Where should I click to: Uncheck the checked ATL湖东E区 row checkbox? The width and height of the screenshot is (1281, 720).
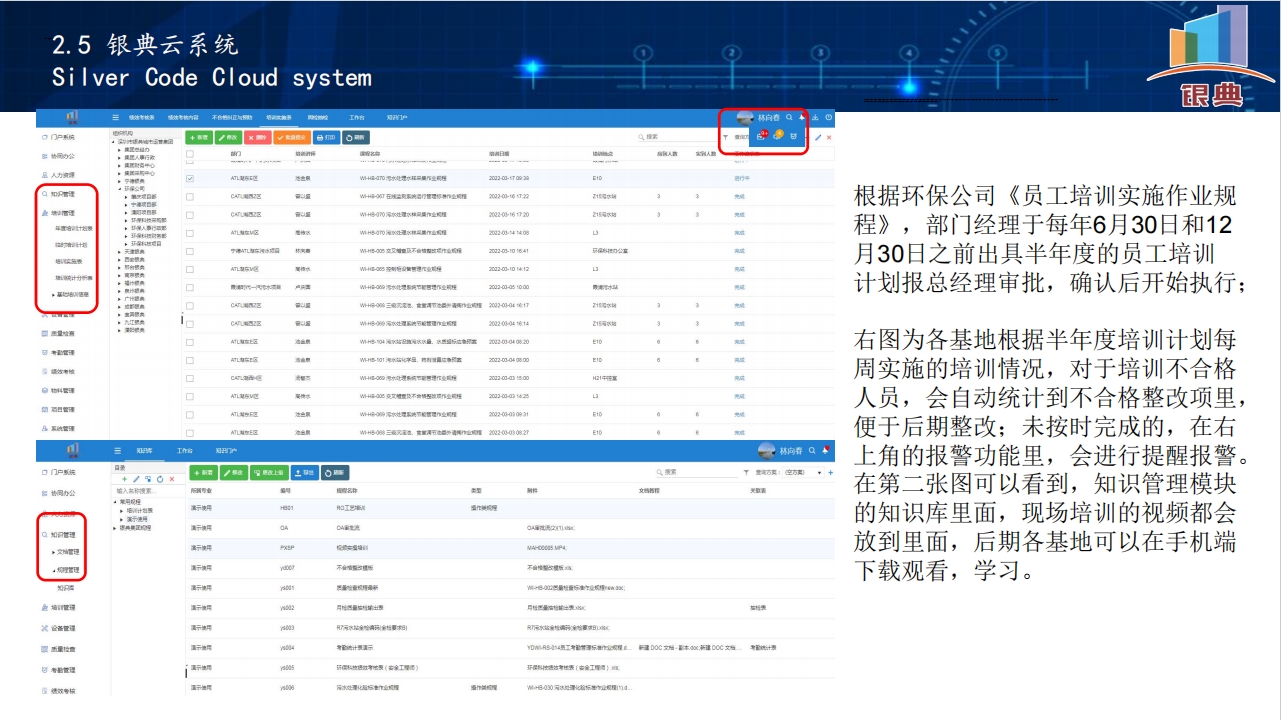tap(190, 179)
